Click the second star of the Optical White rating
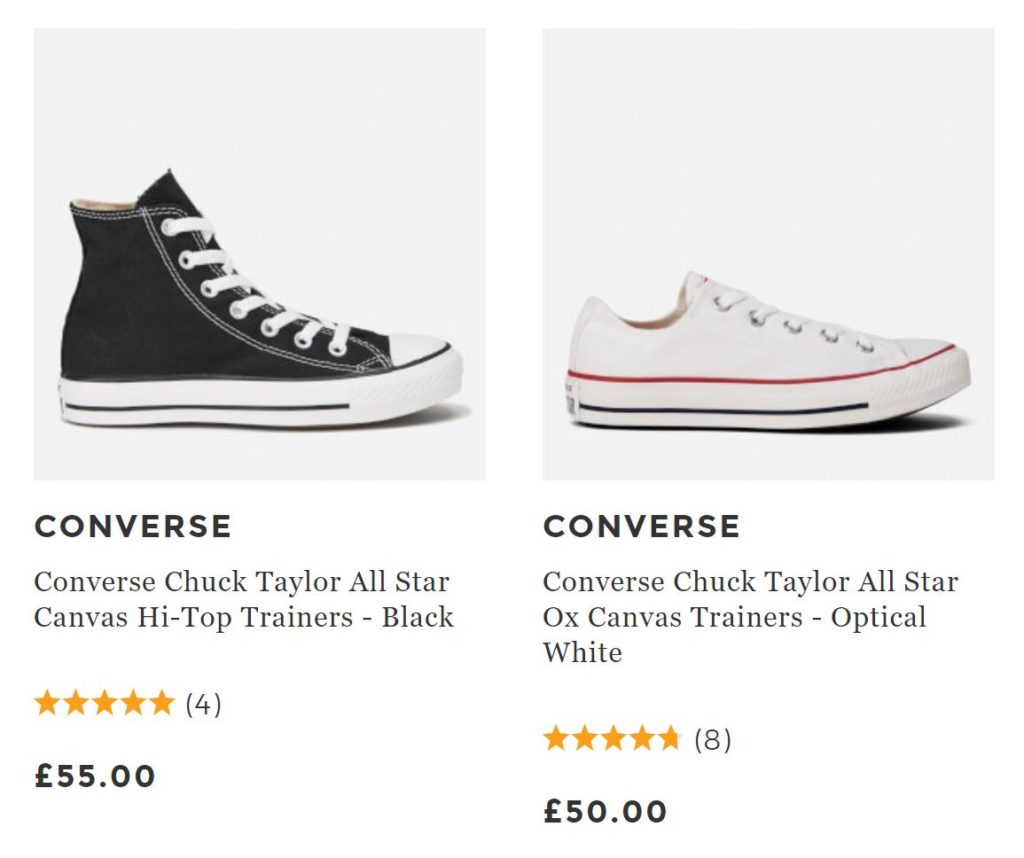Image resolution: width=1024 pixels, height=858 pixels. coord(584,740)
